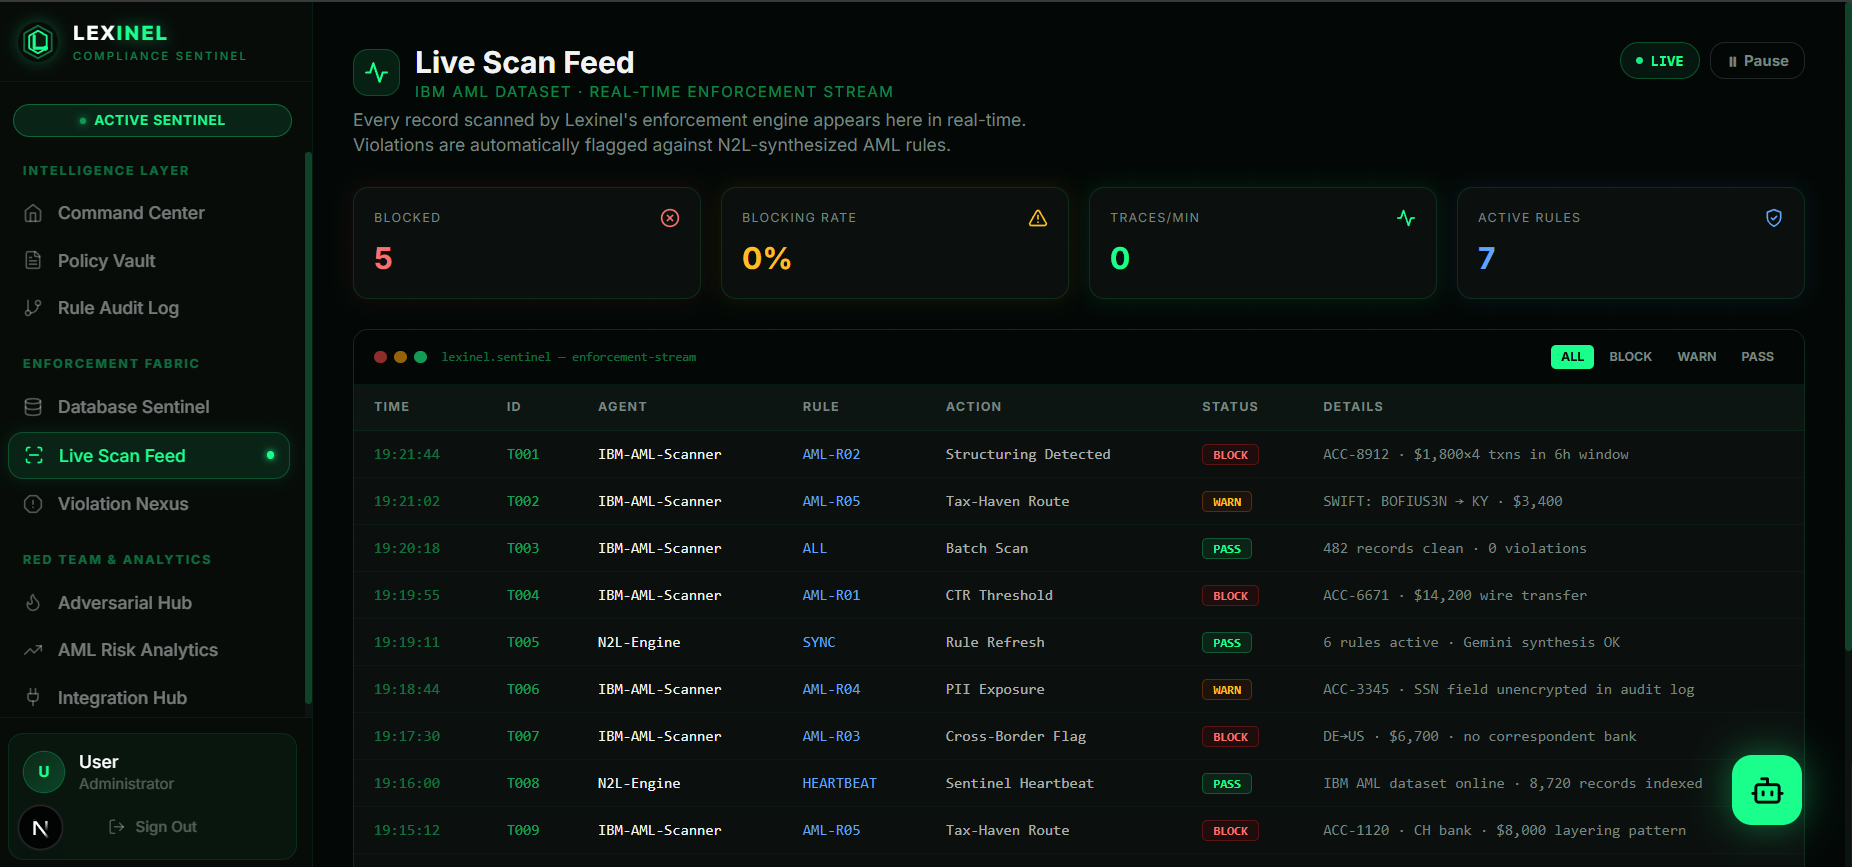The image size is (1852, 867).
Task: Click the Blocked card X-circle icon
Action: (670, 218)
